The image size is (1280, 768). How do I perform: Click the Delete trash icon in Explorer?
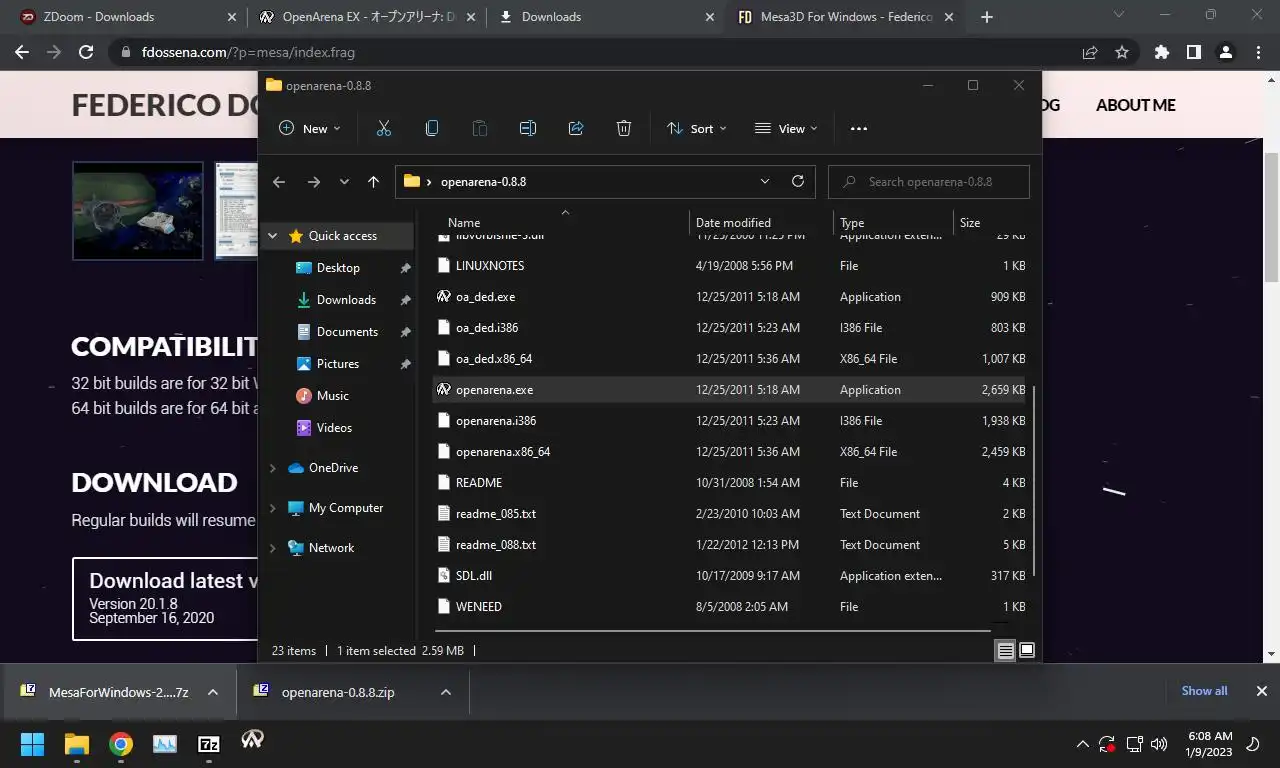(x=624, y=128)
